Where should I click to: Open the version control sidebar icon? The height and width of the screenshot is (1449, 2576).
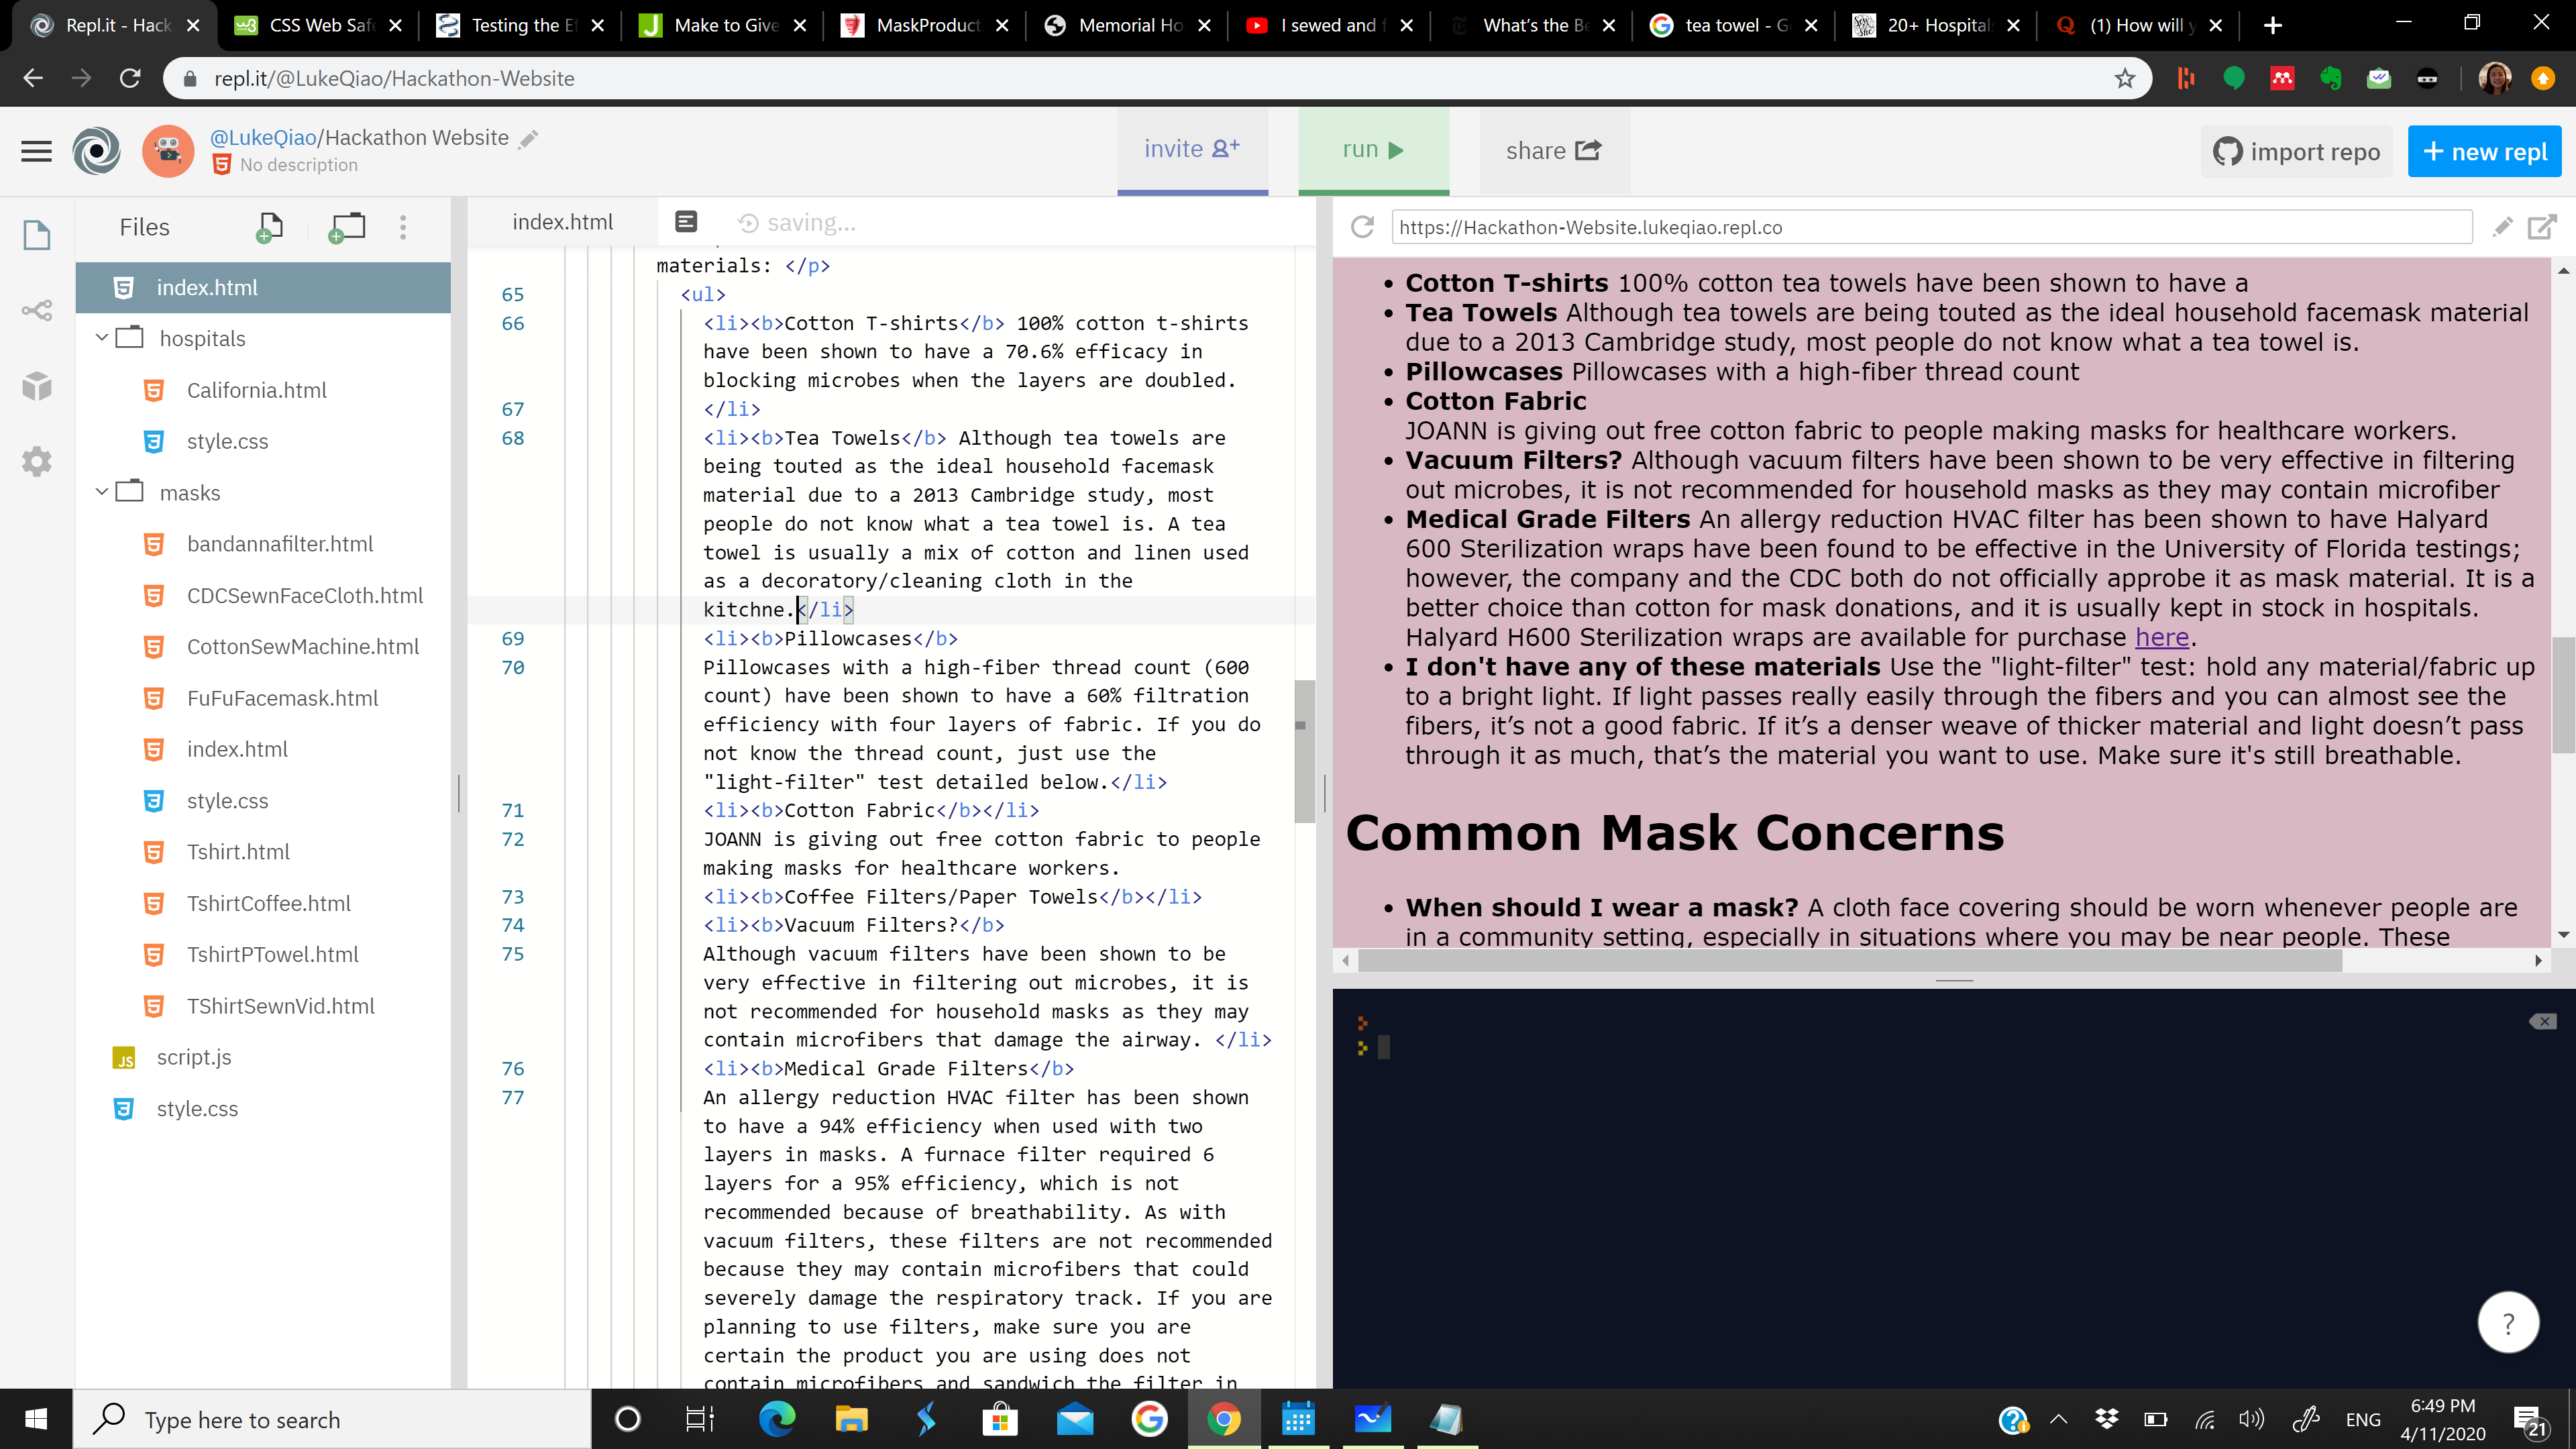[37, 311]
